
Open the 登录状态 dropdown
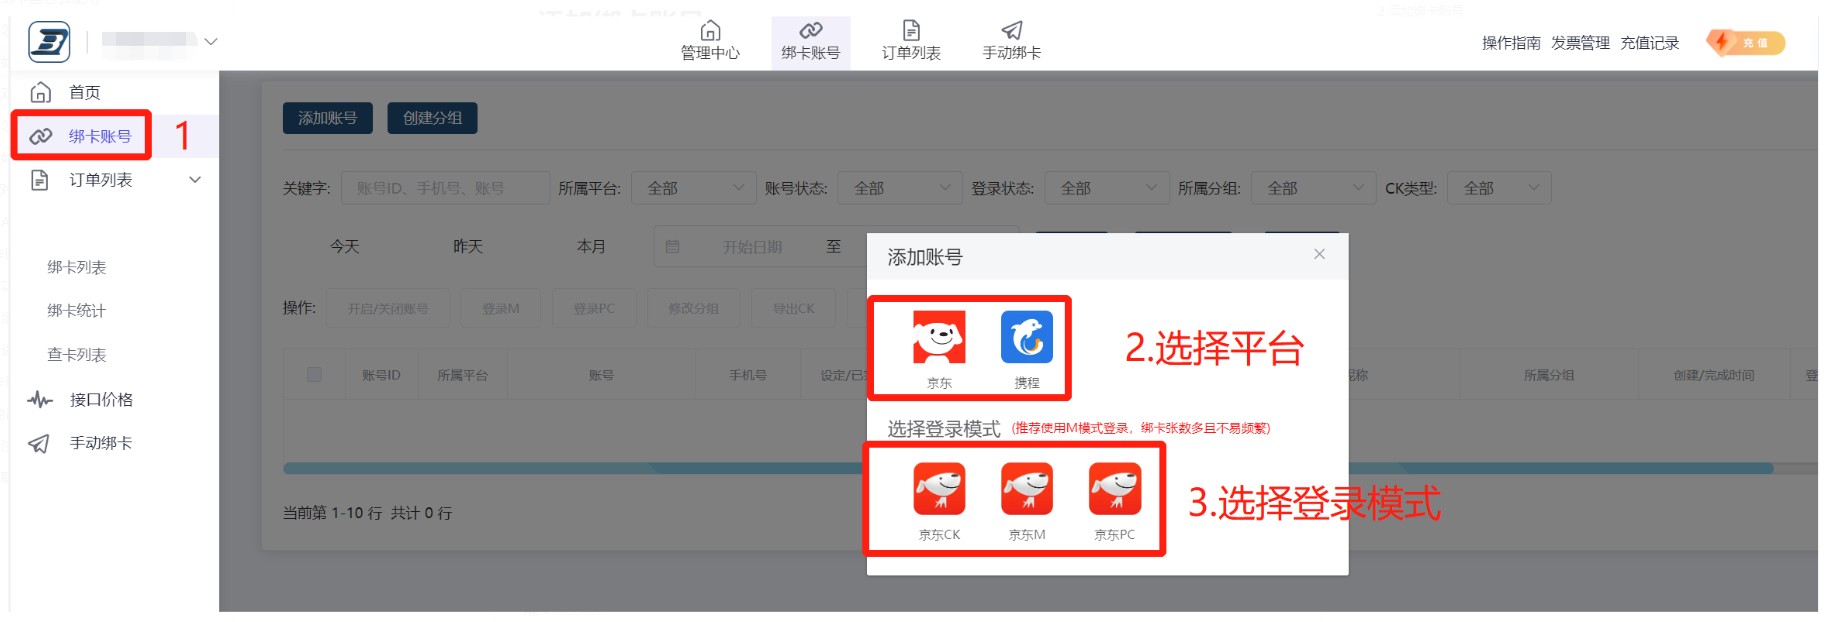(1107, 188)
